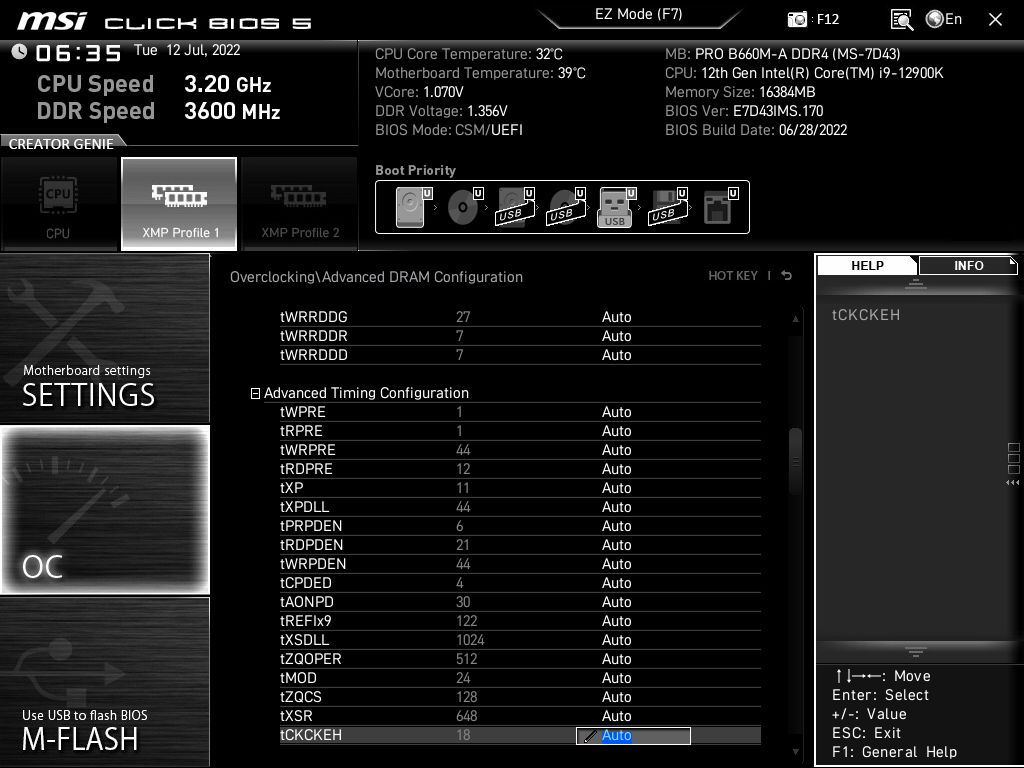The height and width of the screenshot is (768, 1024).
Task: Select the hard drive boot device icon
Action: coord(413,207)
